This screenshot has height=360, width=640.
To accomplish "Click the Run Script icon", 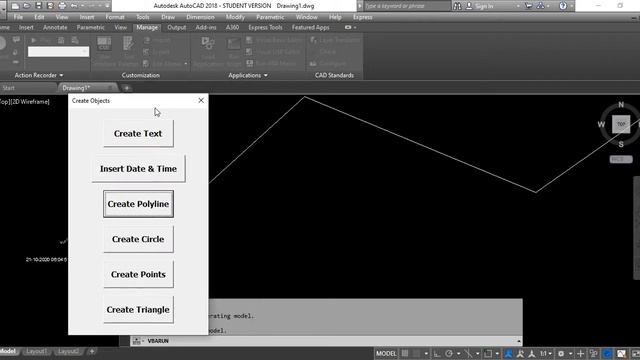I will [x=233, y=44].
